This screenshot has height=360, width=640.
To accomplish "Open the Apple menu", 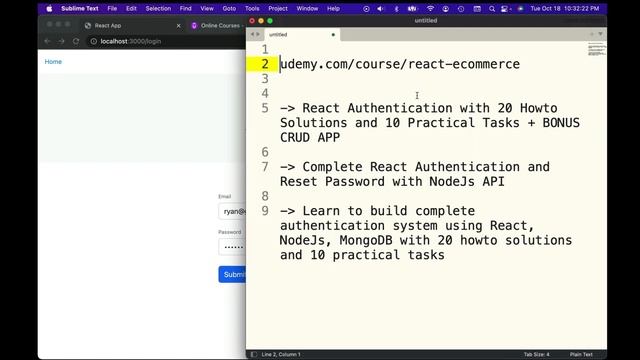I will [x=49, y=9].
